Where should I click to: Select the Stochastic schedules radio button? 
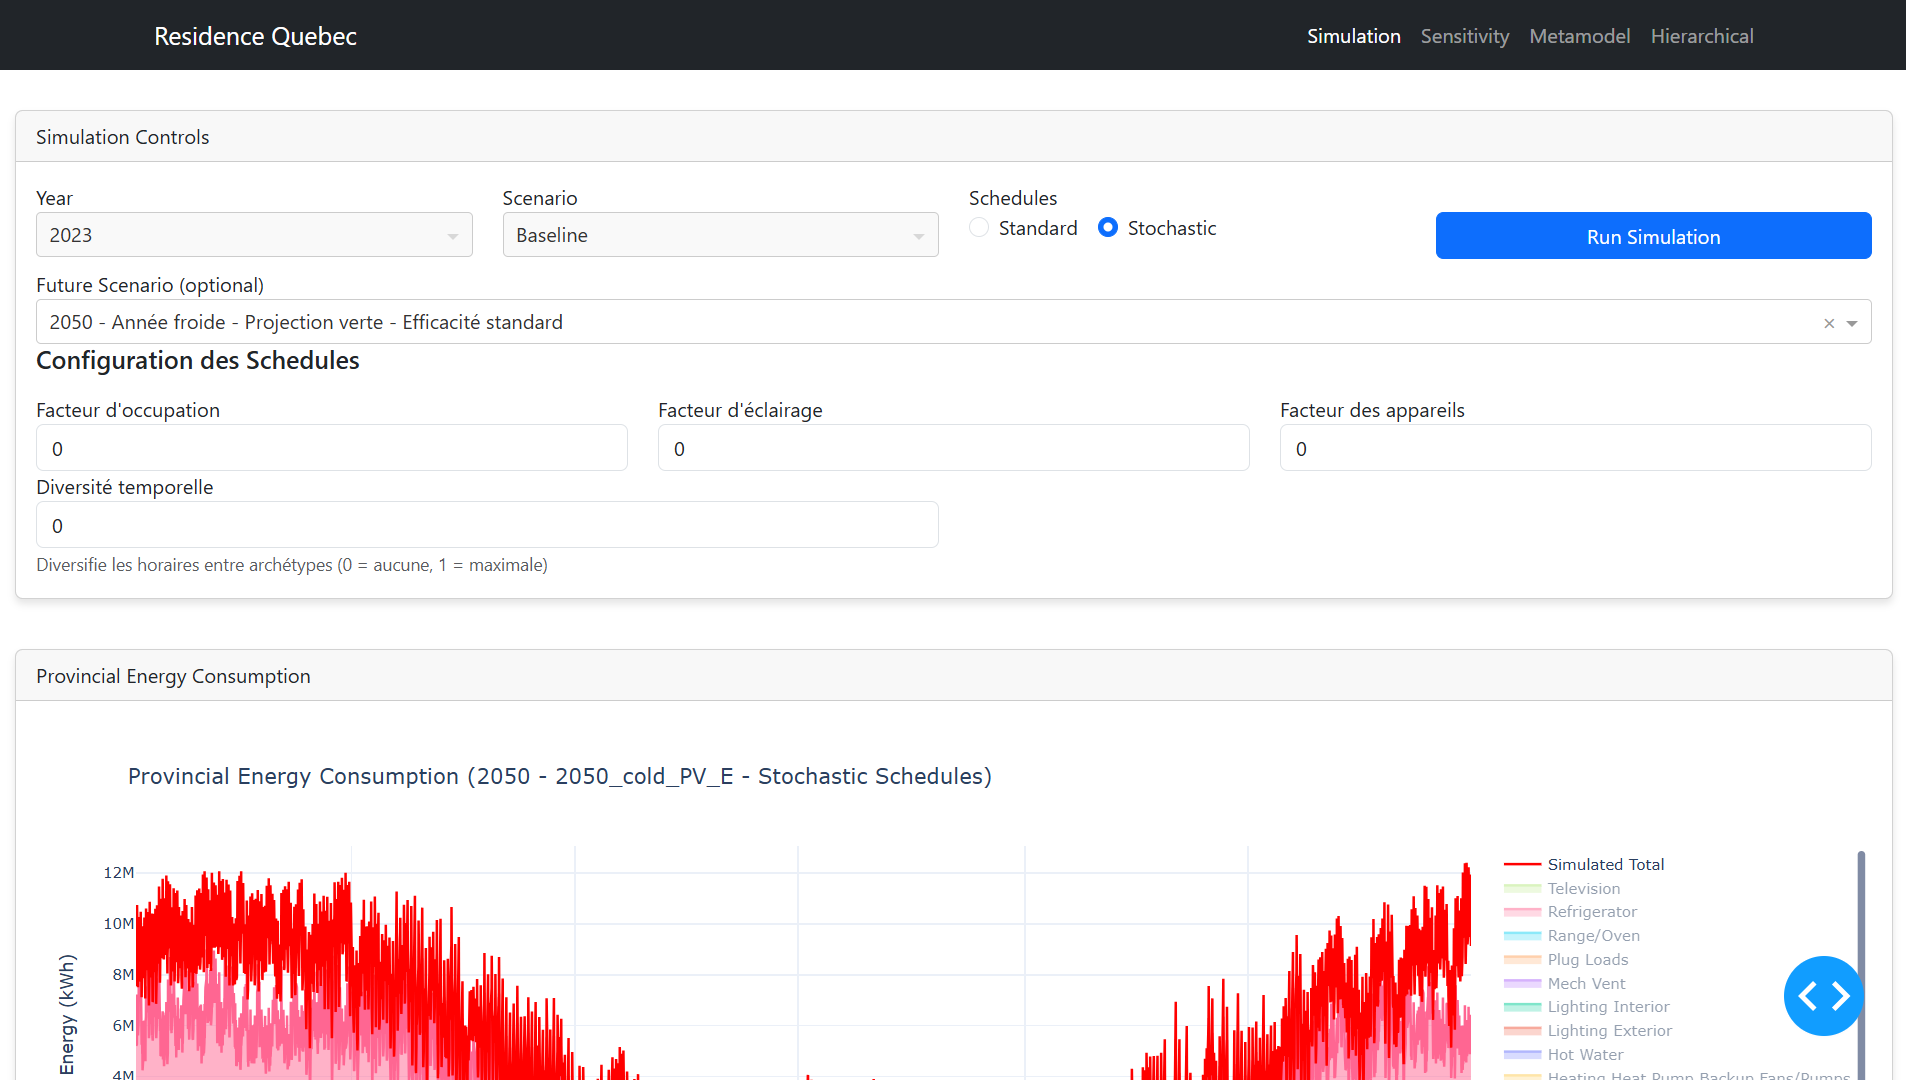[1107, 228]
